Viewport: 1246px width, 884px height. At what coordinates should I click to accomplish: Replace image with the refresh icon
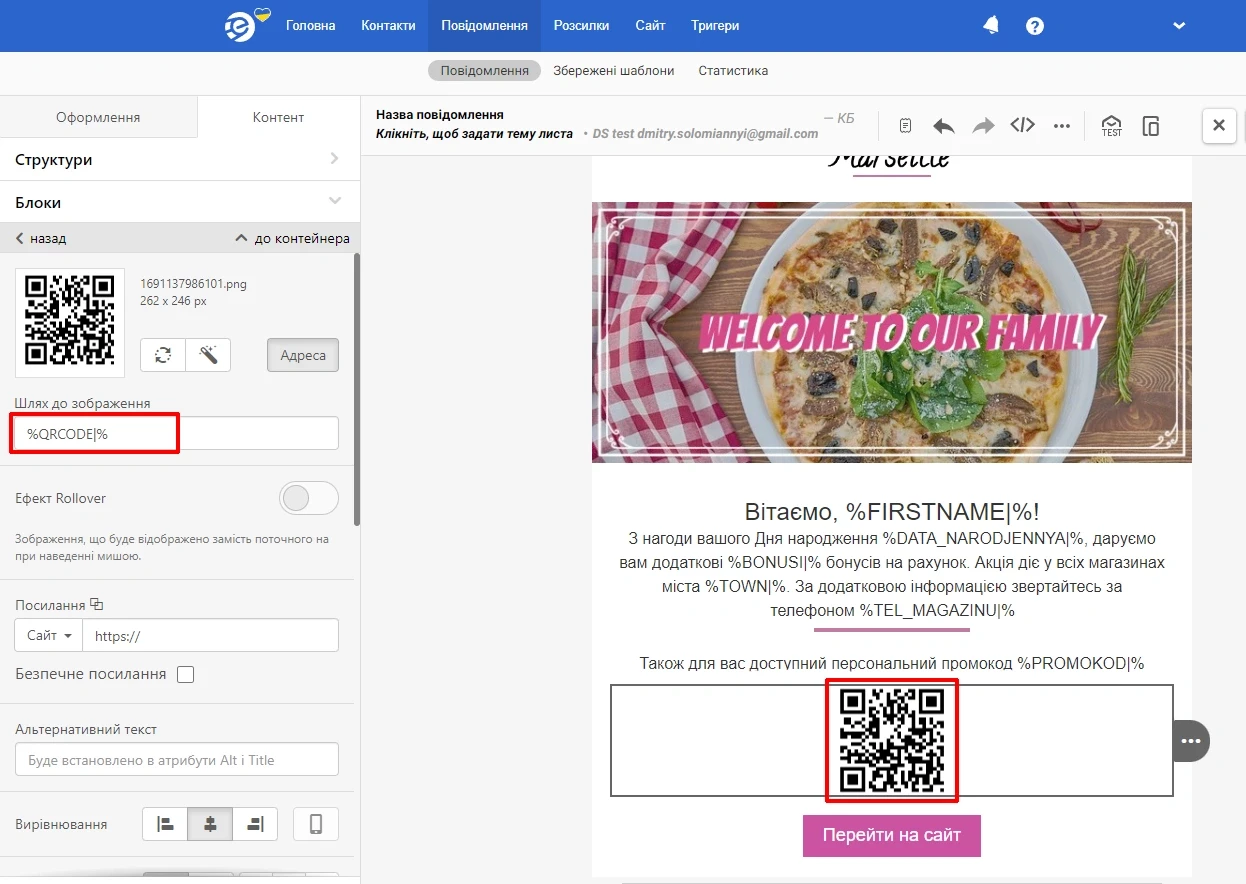pyautogui.click(x=163, y=355)
